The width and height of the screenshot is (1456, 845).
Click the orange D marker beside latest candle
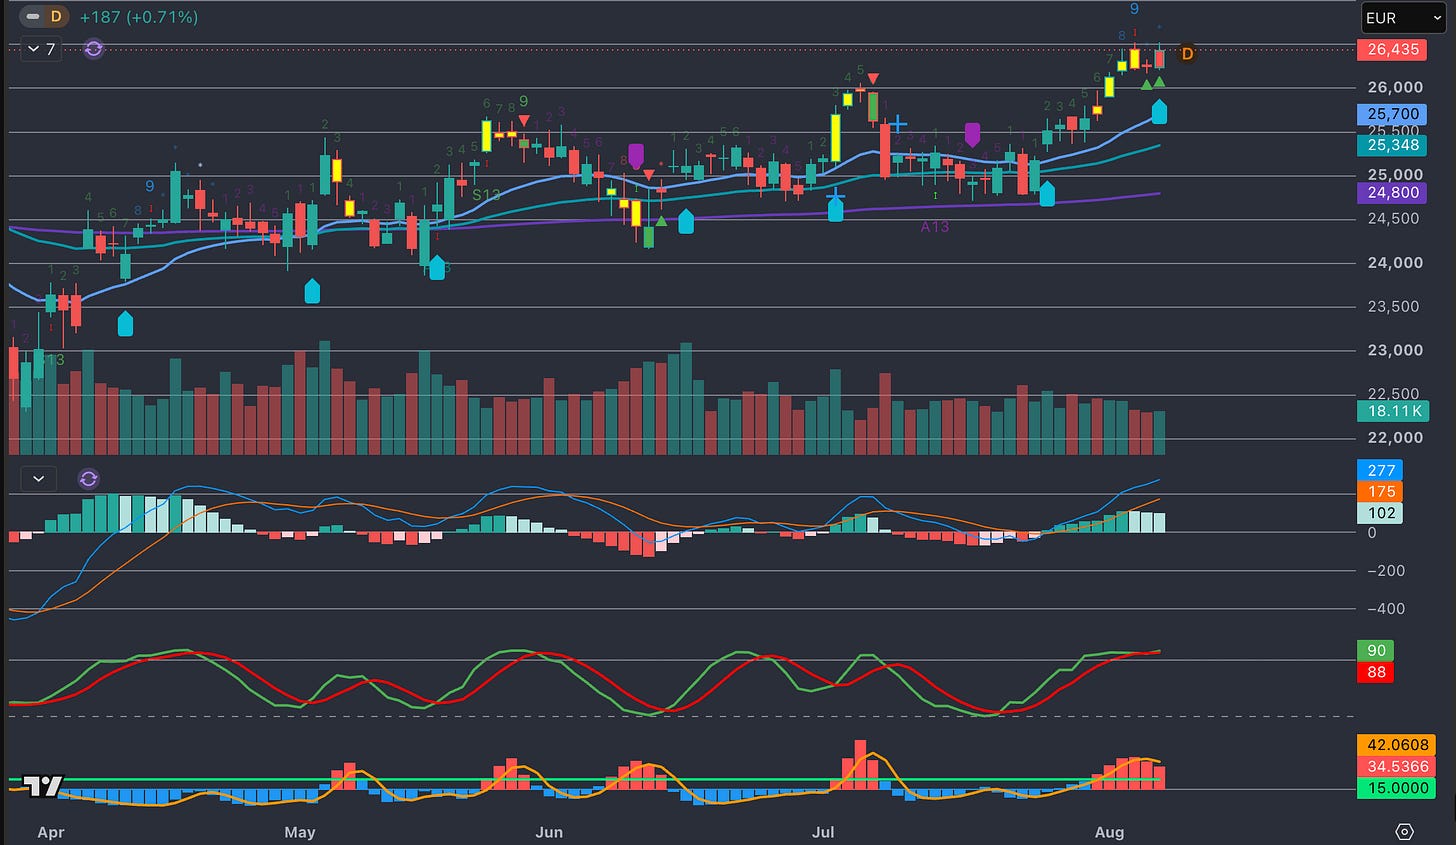click(1187, 54)
